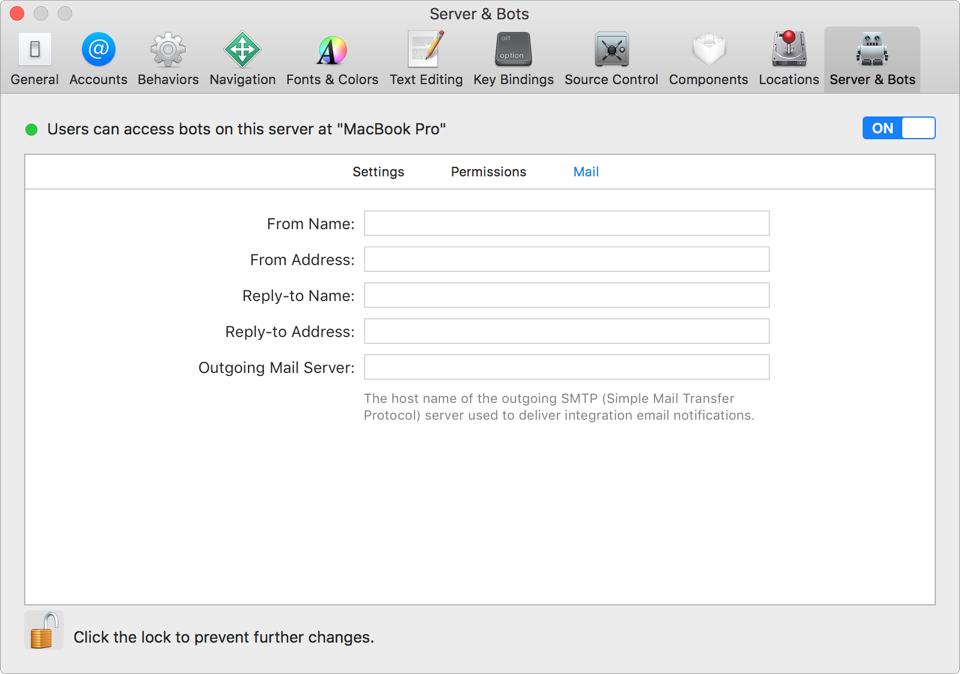Open the Text Editing preferences

point(426,57)
